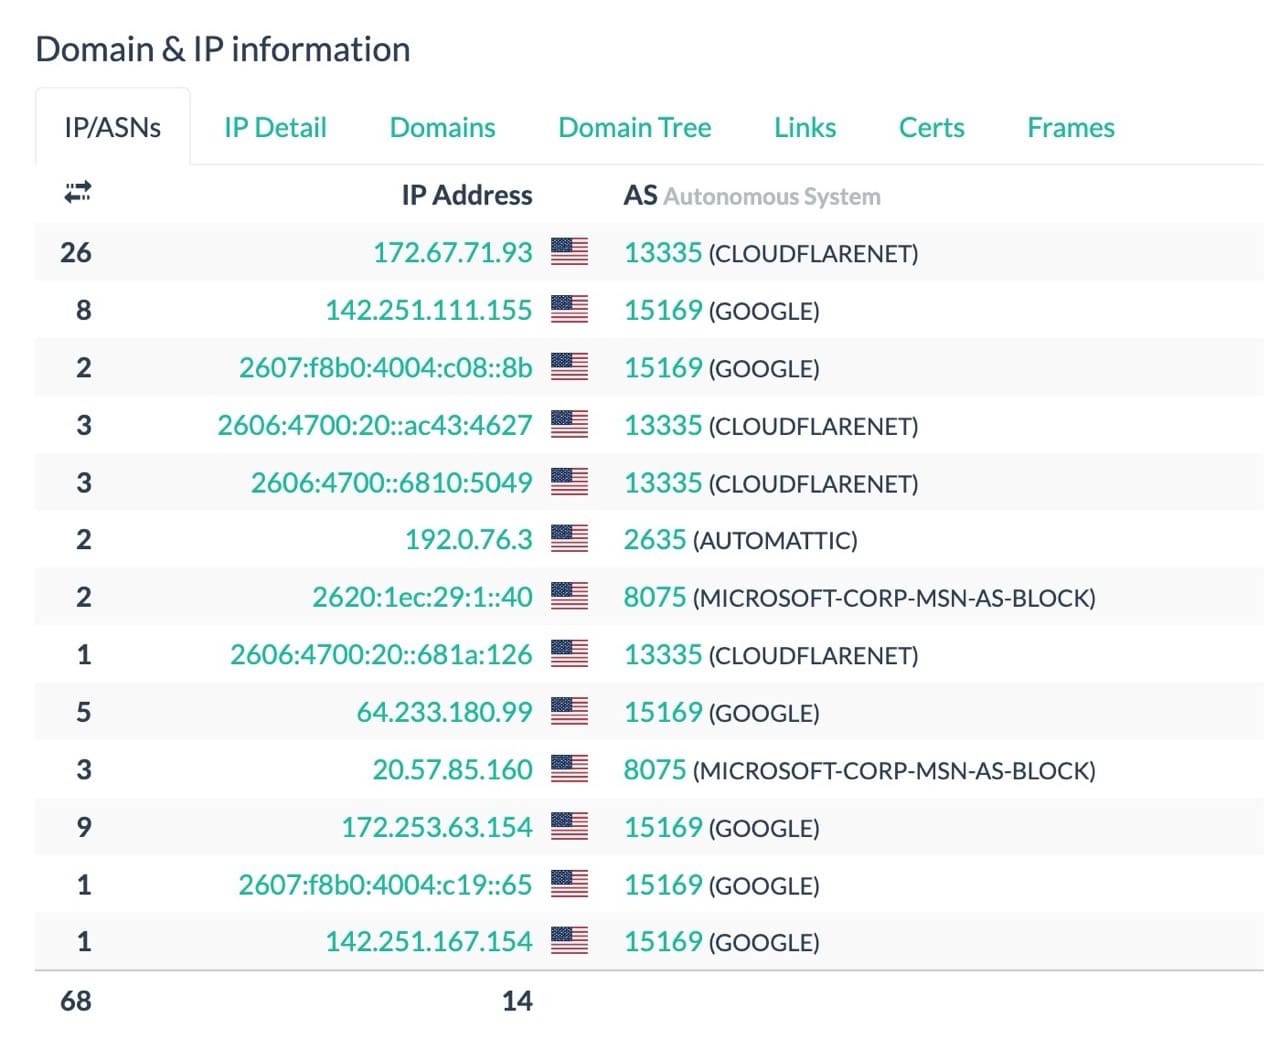This screenshot has height=1060, width=1280.
Task: Click the IP Address column header
Action: (467, 195)
